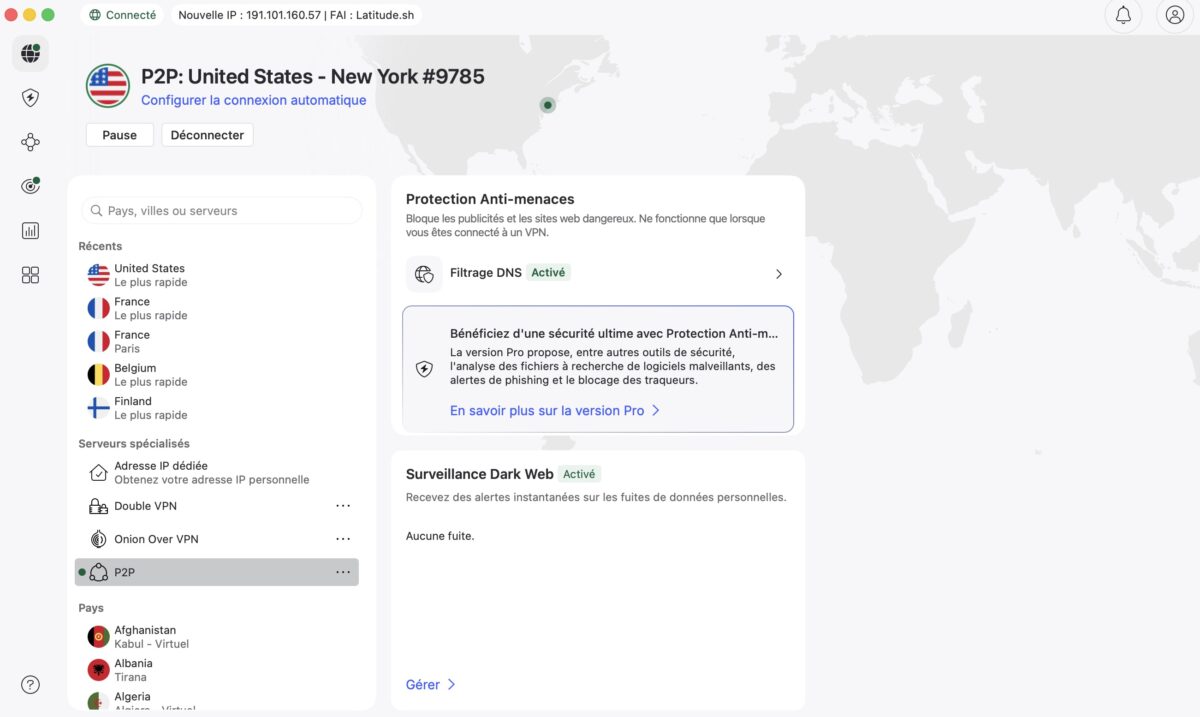Click the Algeria flag in countries
This screenshot has width=1200, height=717.
pos(98,702)
